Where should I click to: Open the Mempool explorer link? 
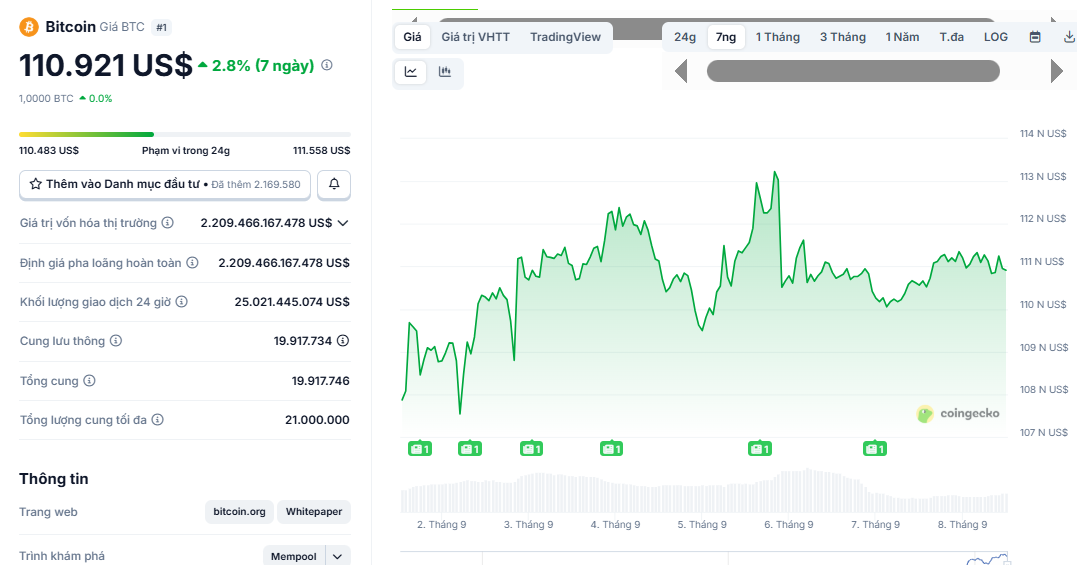(294, 556)
